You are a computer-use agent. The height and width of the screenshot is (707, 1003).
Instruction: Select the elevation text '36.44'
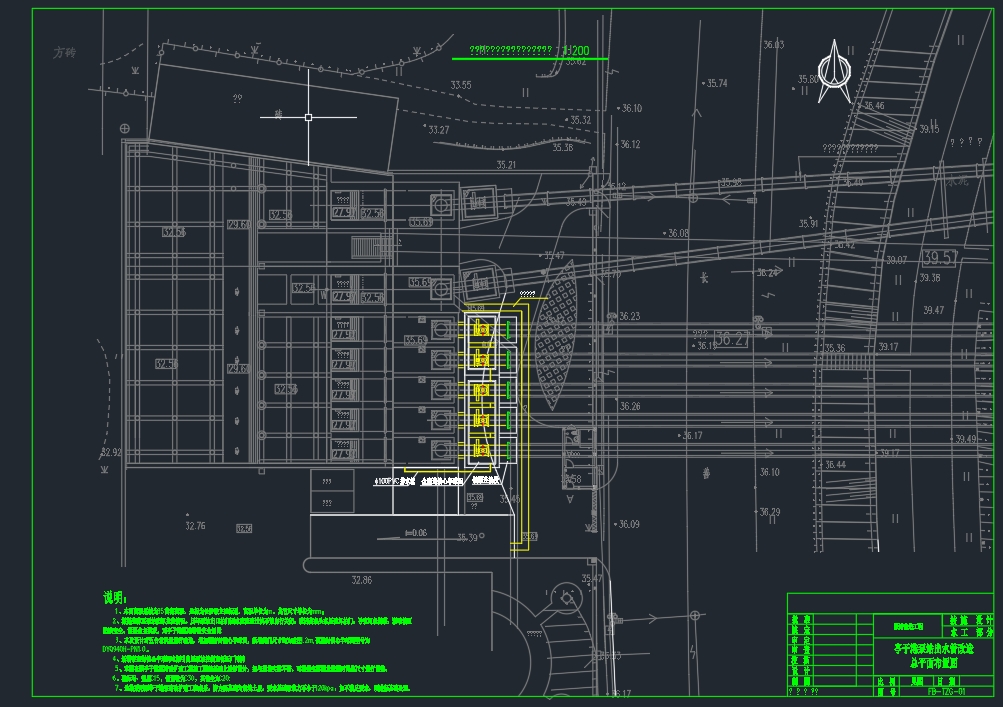835,465
